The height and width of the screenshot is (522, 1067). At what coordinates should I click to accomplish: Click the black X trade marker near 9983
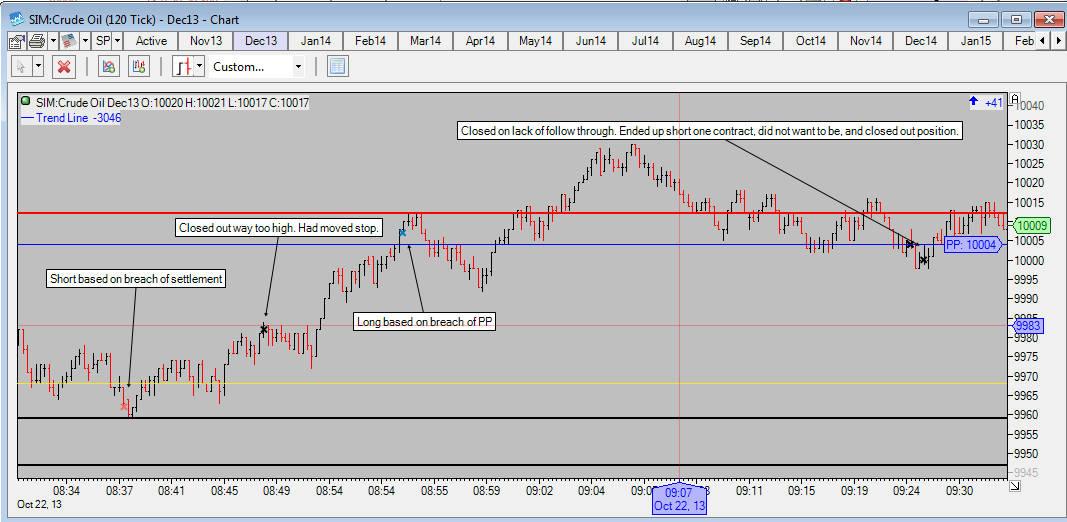pos(264,329)
